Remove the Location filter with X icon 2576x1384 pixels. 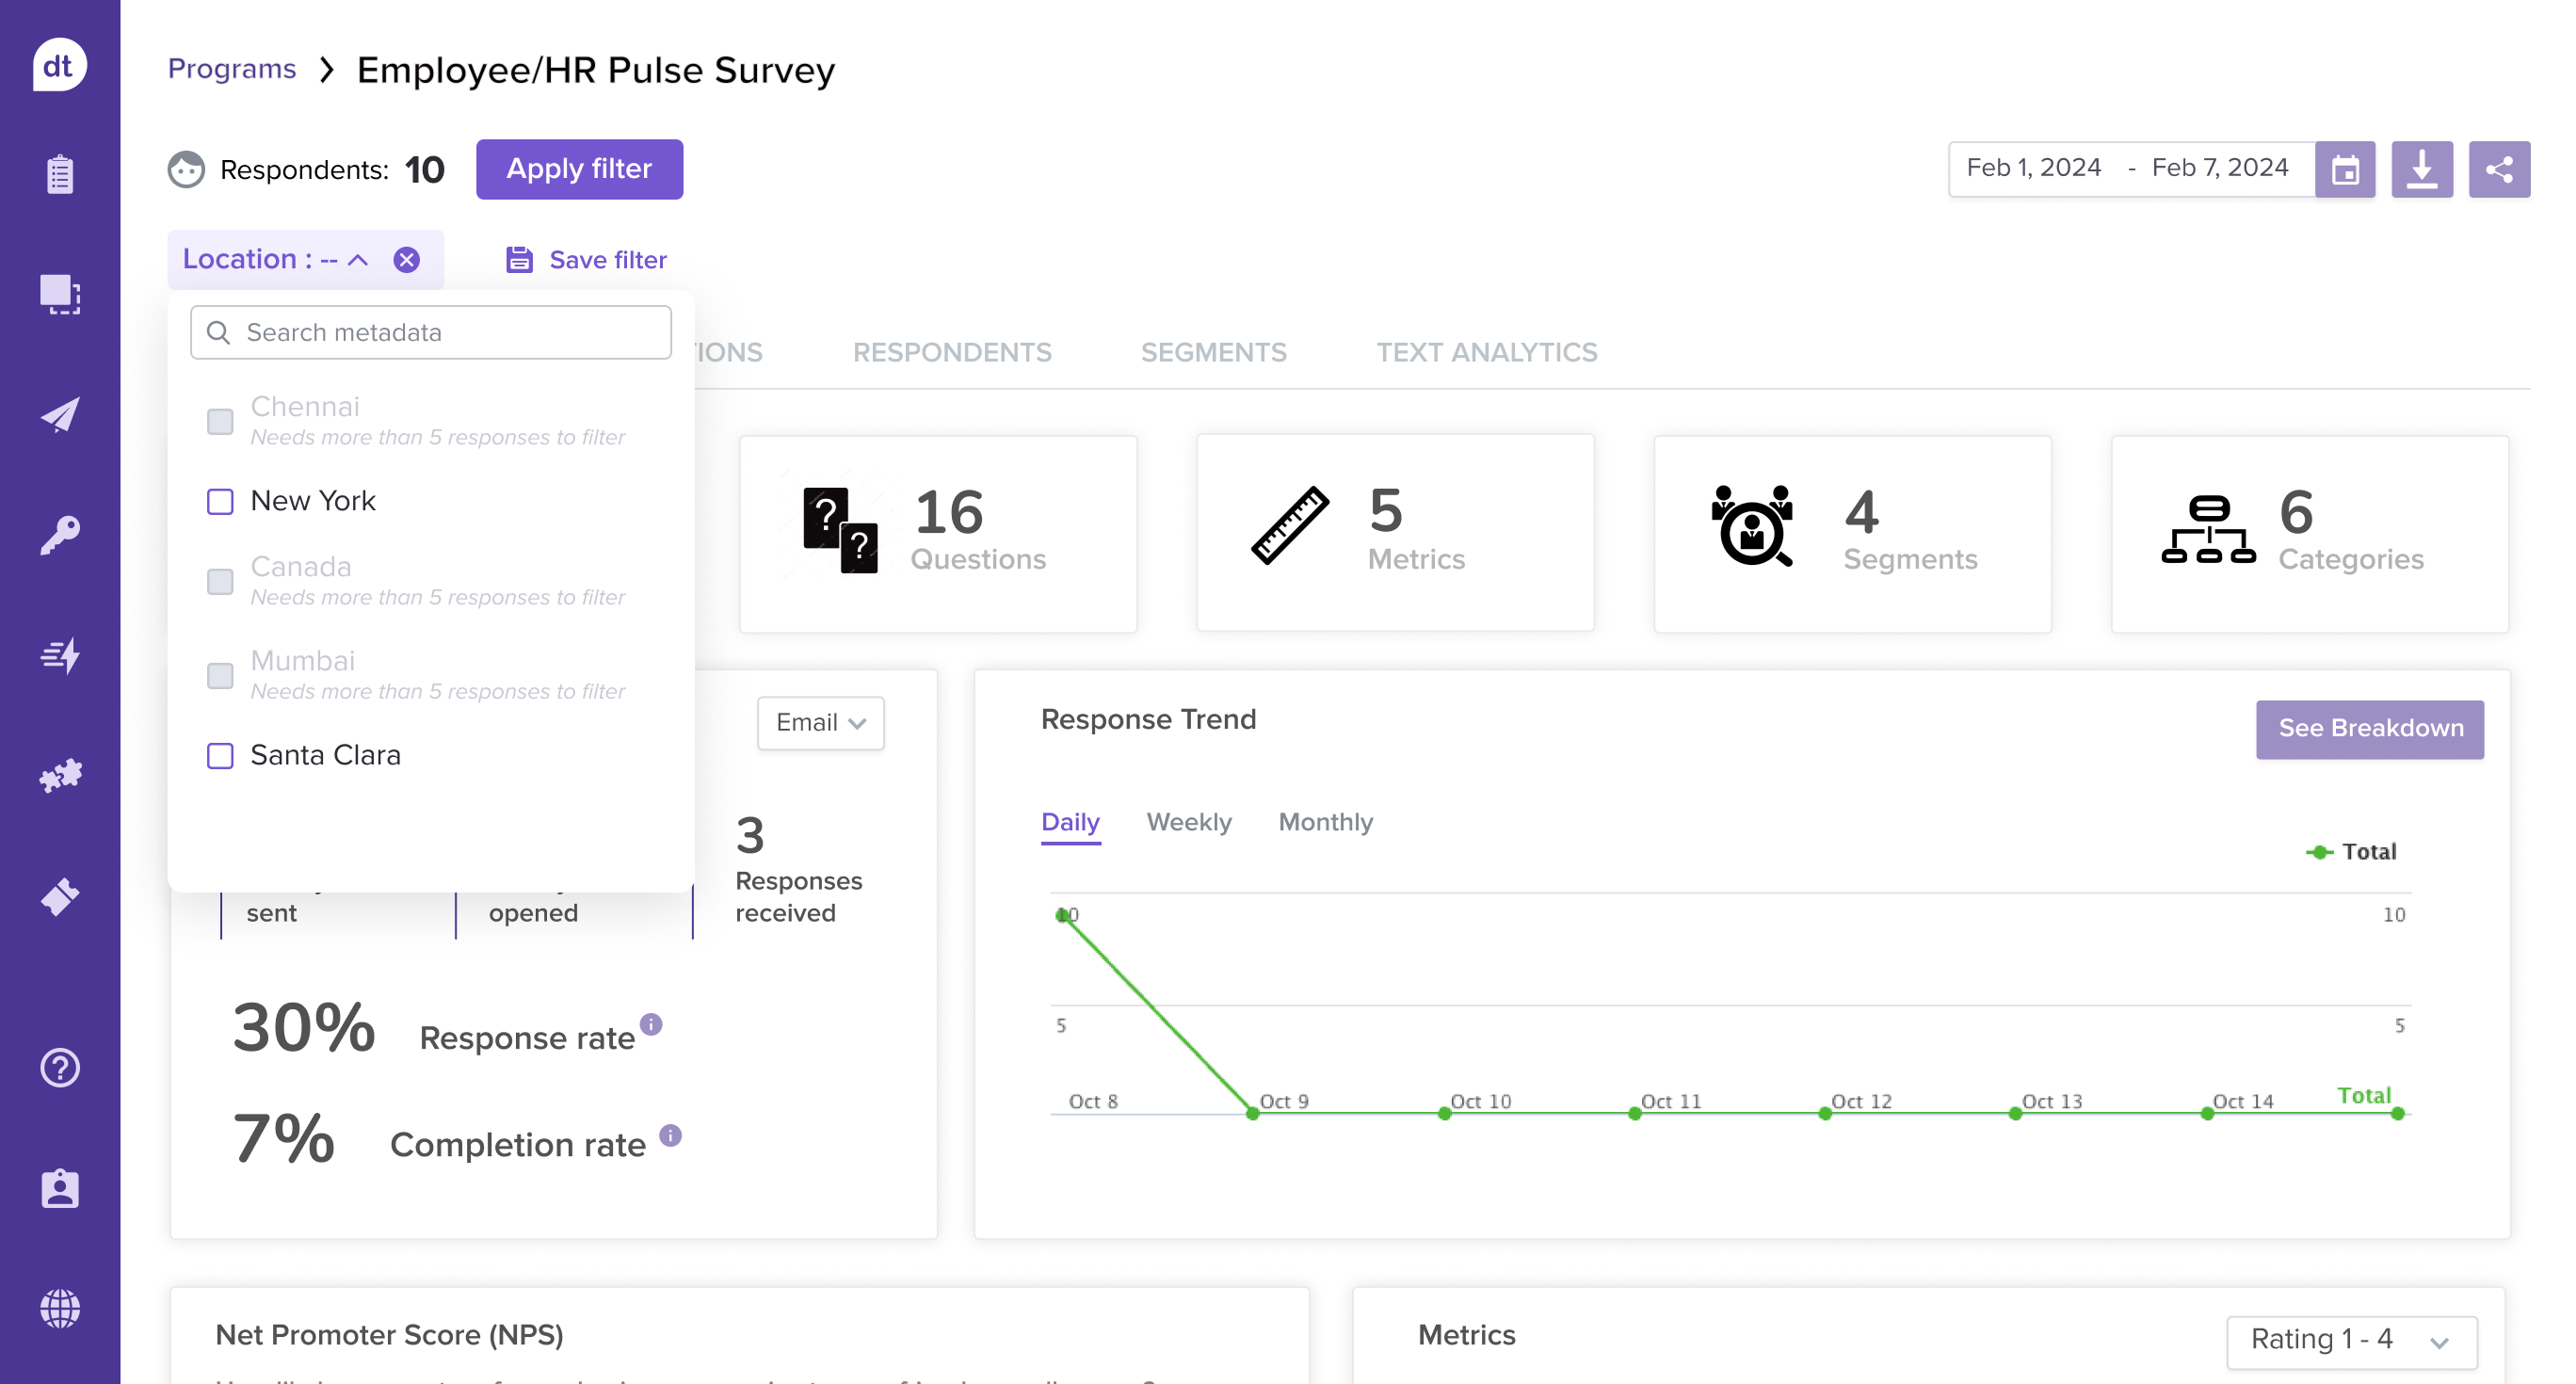406,260
